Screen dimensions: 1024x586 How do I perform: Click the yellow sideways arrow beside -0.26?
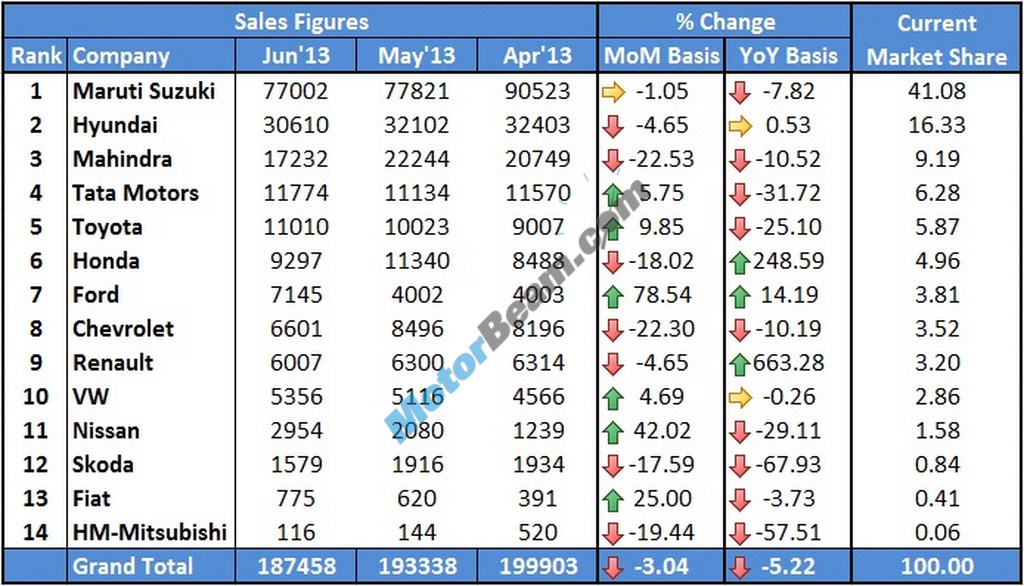pyautogui.click(x=740, y=398)
